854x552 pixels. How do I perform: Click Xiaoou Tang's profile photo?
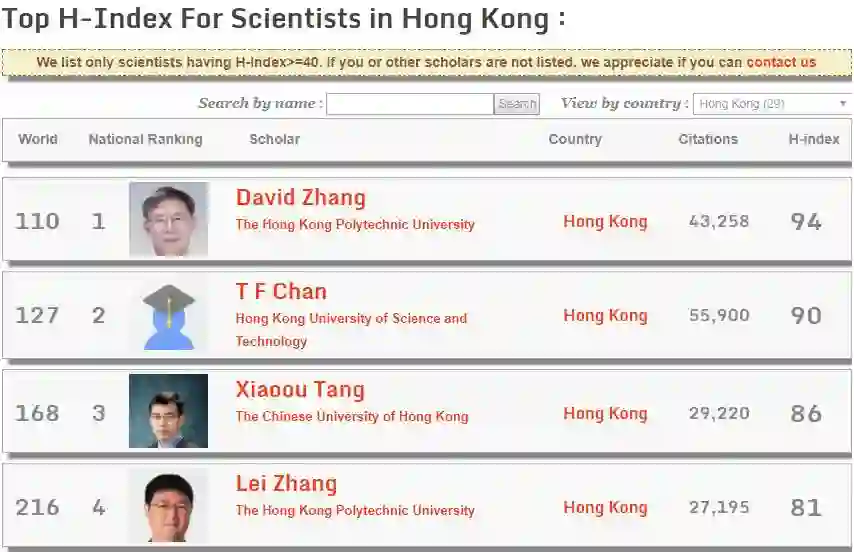point(168,411)
